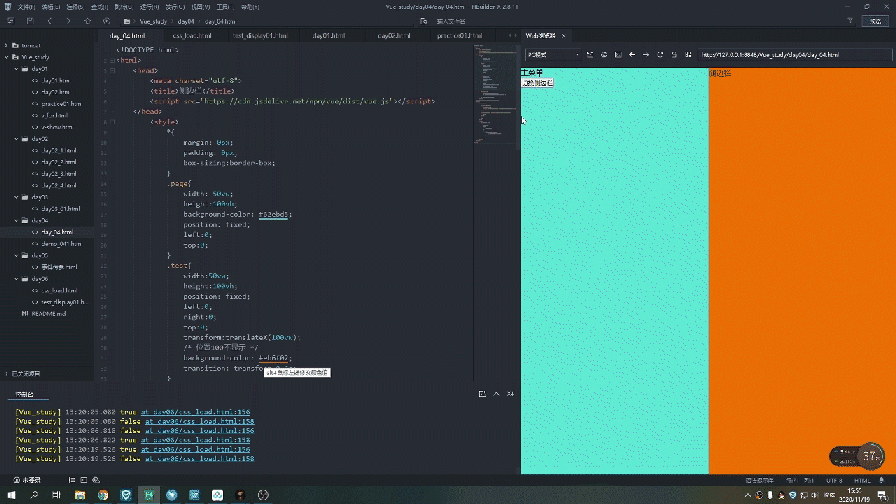Collapse the day02 folder
The image size is (896, 504).
(x=17, y=139)
